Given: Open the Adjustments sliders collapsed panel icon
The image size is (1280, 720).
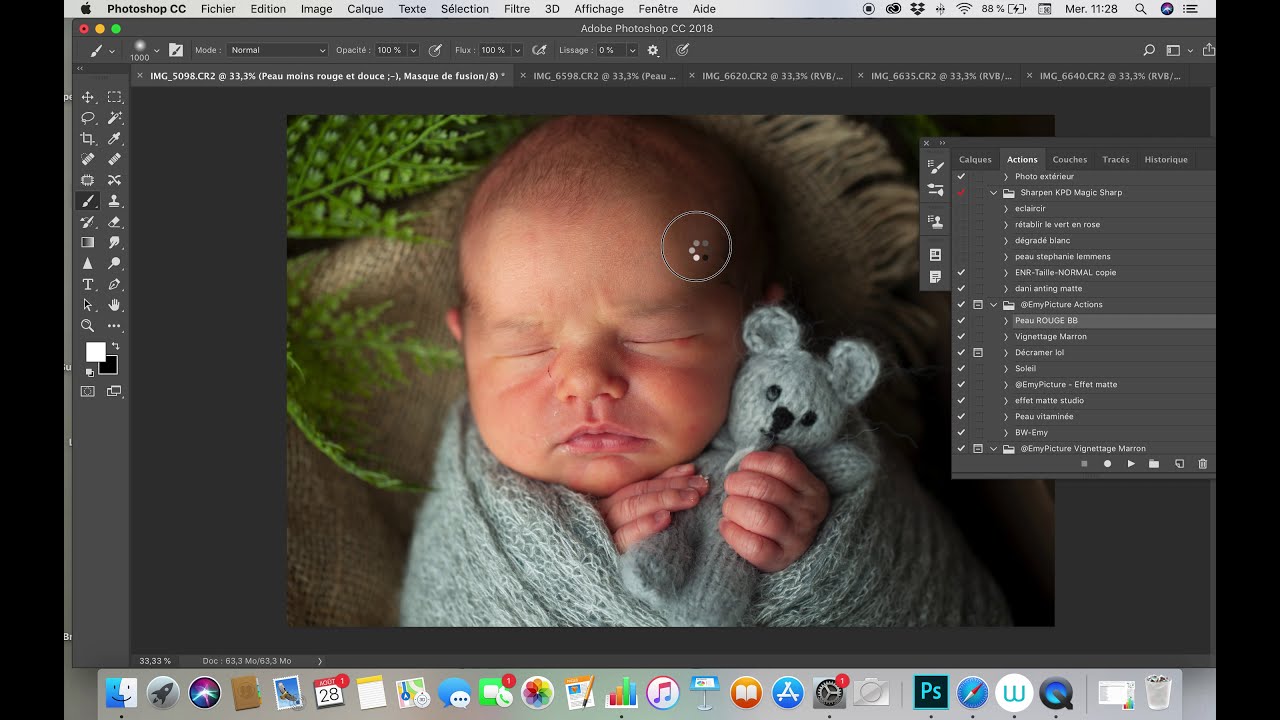Looking at the screenshot, I should tap(935, 189).
